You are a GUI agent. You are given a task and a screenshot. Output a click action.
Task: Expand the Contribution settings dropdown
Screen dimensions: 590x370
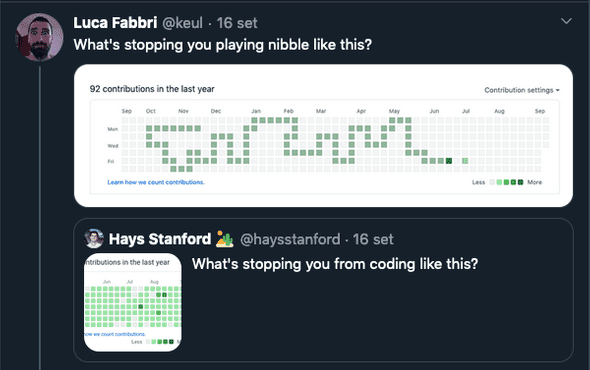pyautogui.click(x=522, y=90)
